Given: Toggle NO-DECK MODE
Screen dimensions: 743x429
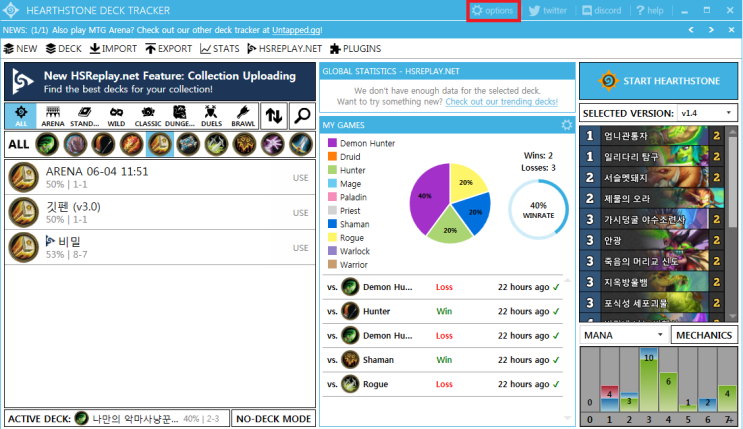Looking at the screenshot, I should [273, 419].
